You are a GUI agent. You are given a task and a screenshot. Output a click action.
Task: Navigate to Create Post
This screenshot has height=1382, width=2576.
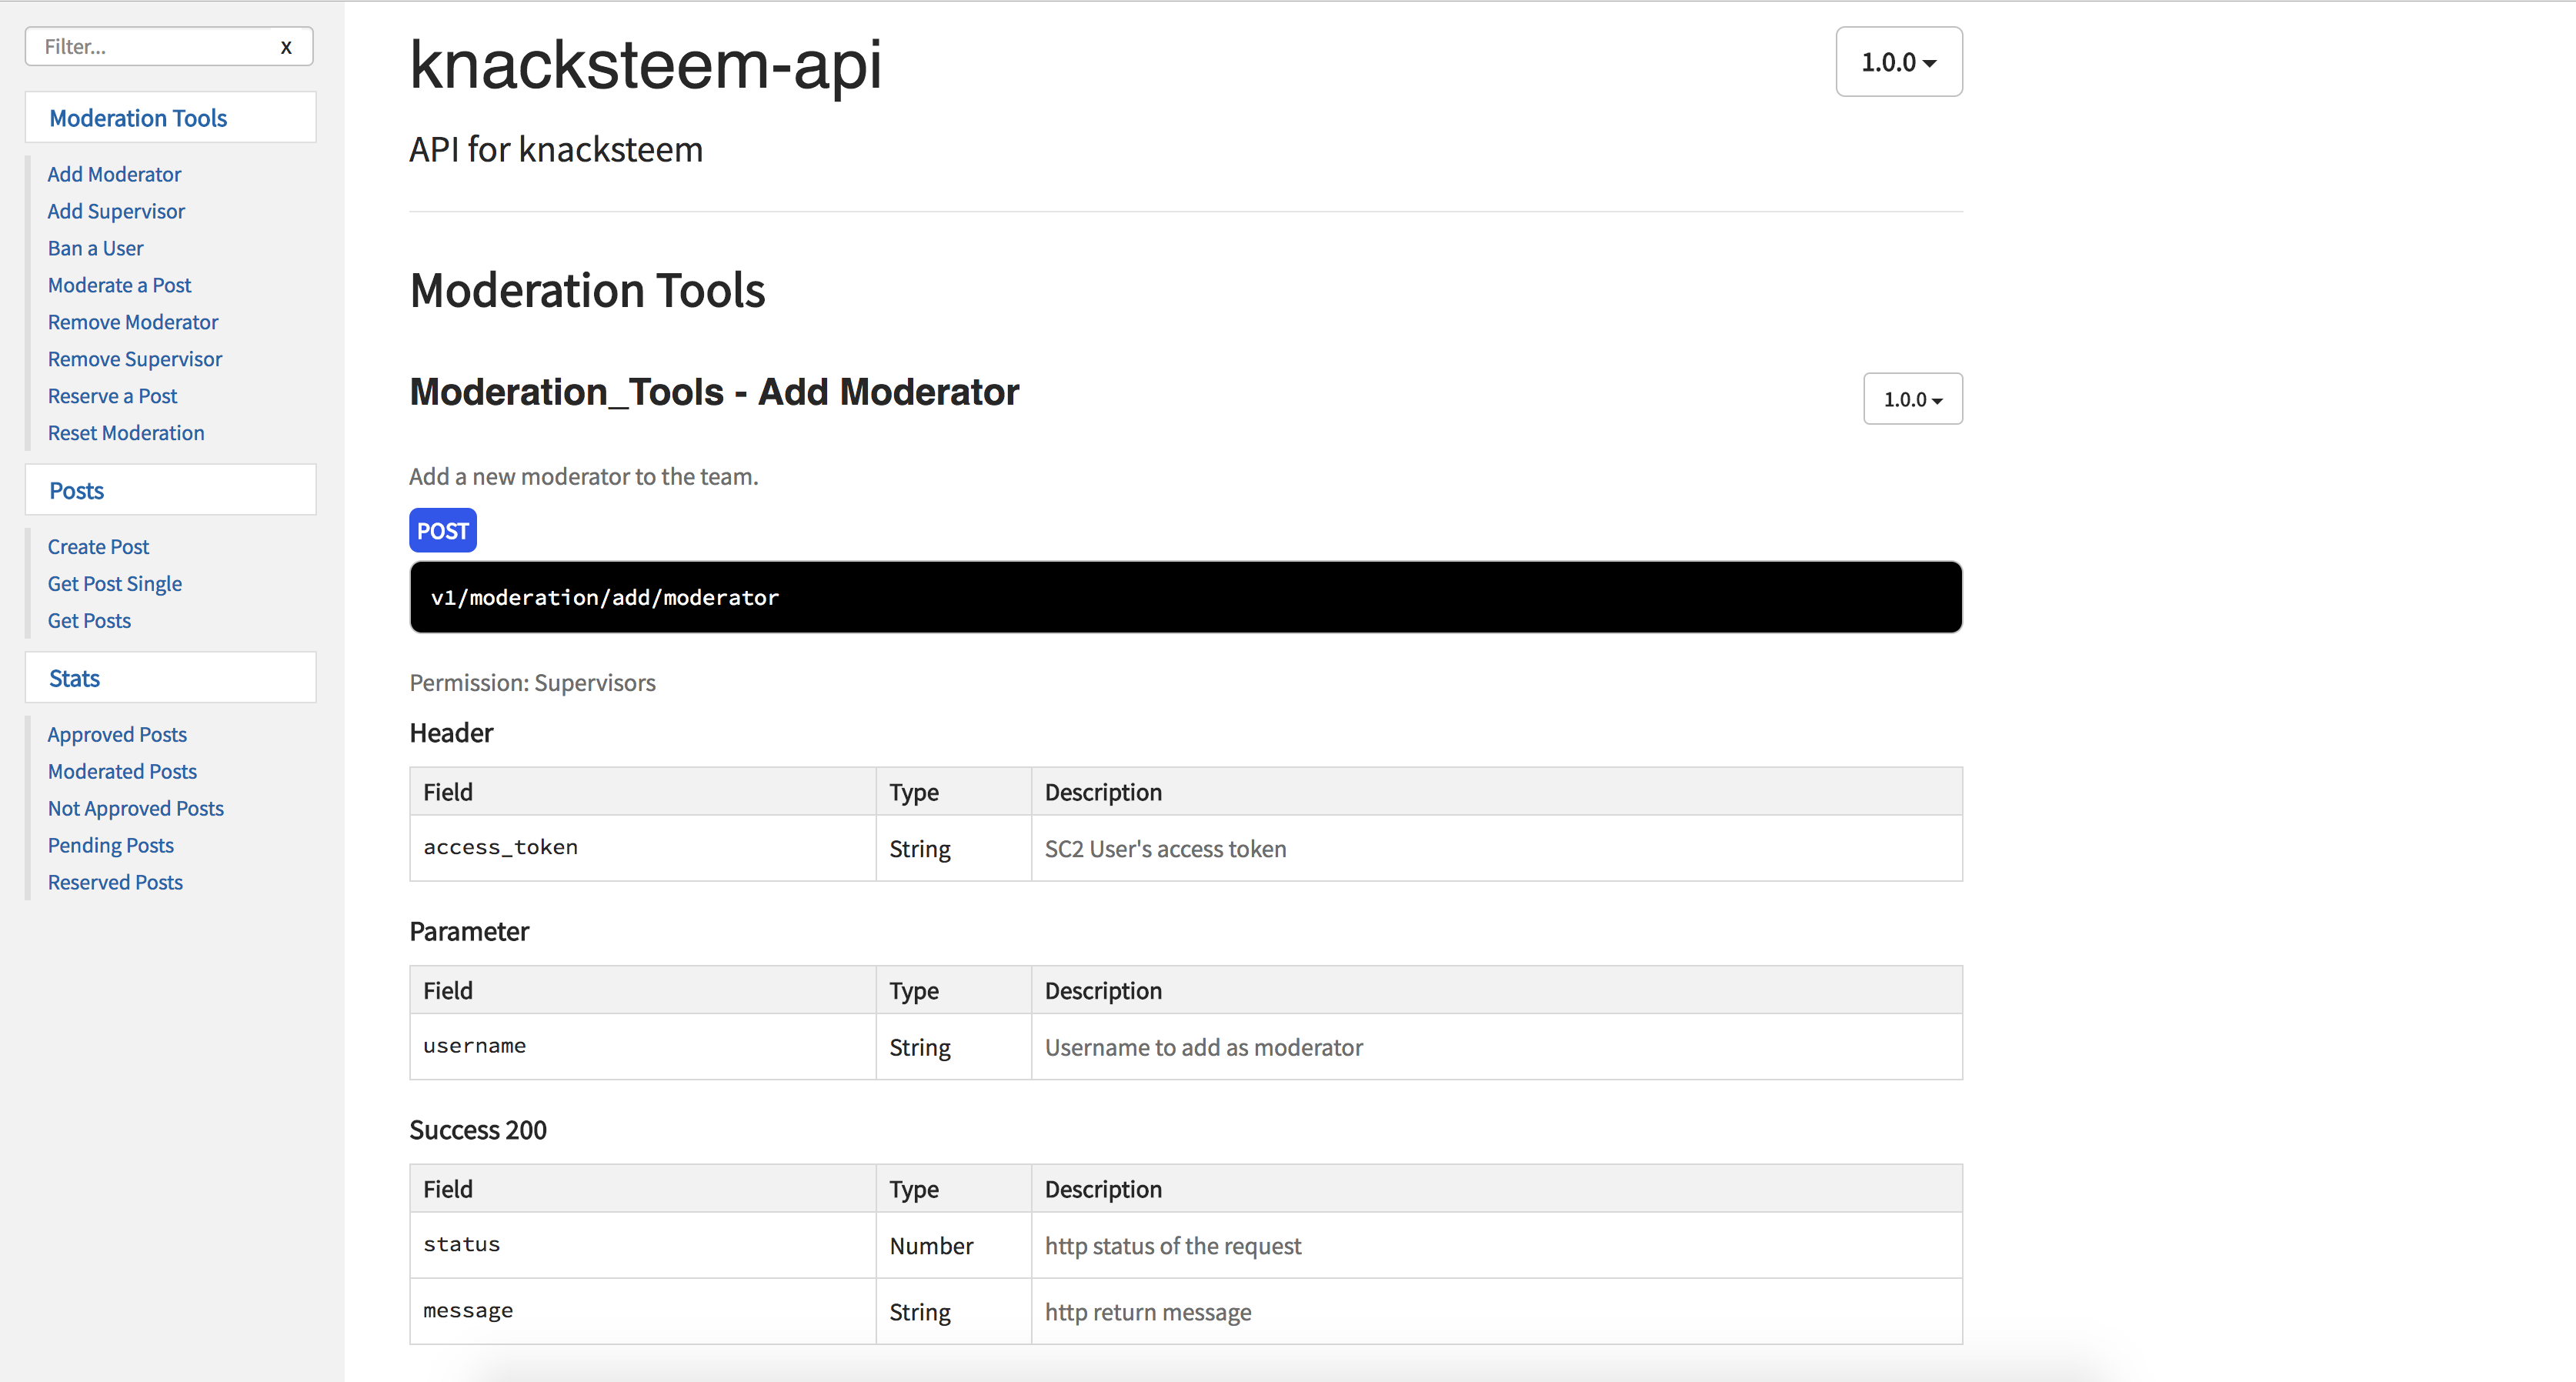point(98,547)
